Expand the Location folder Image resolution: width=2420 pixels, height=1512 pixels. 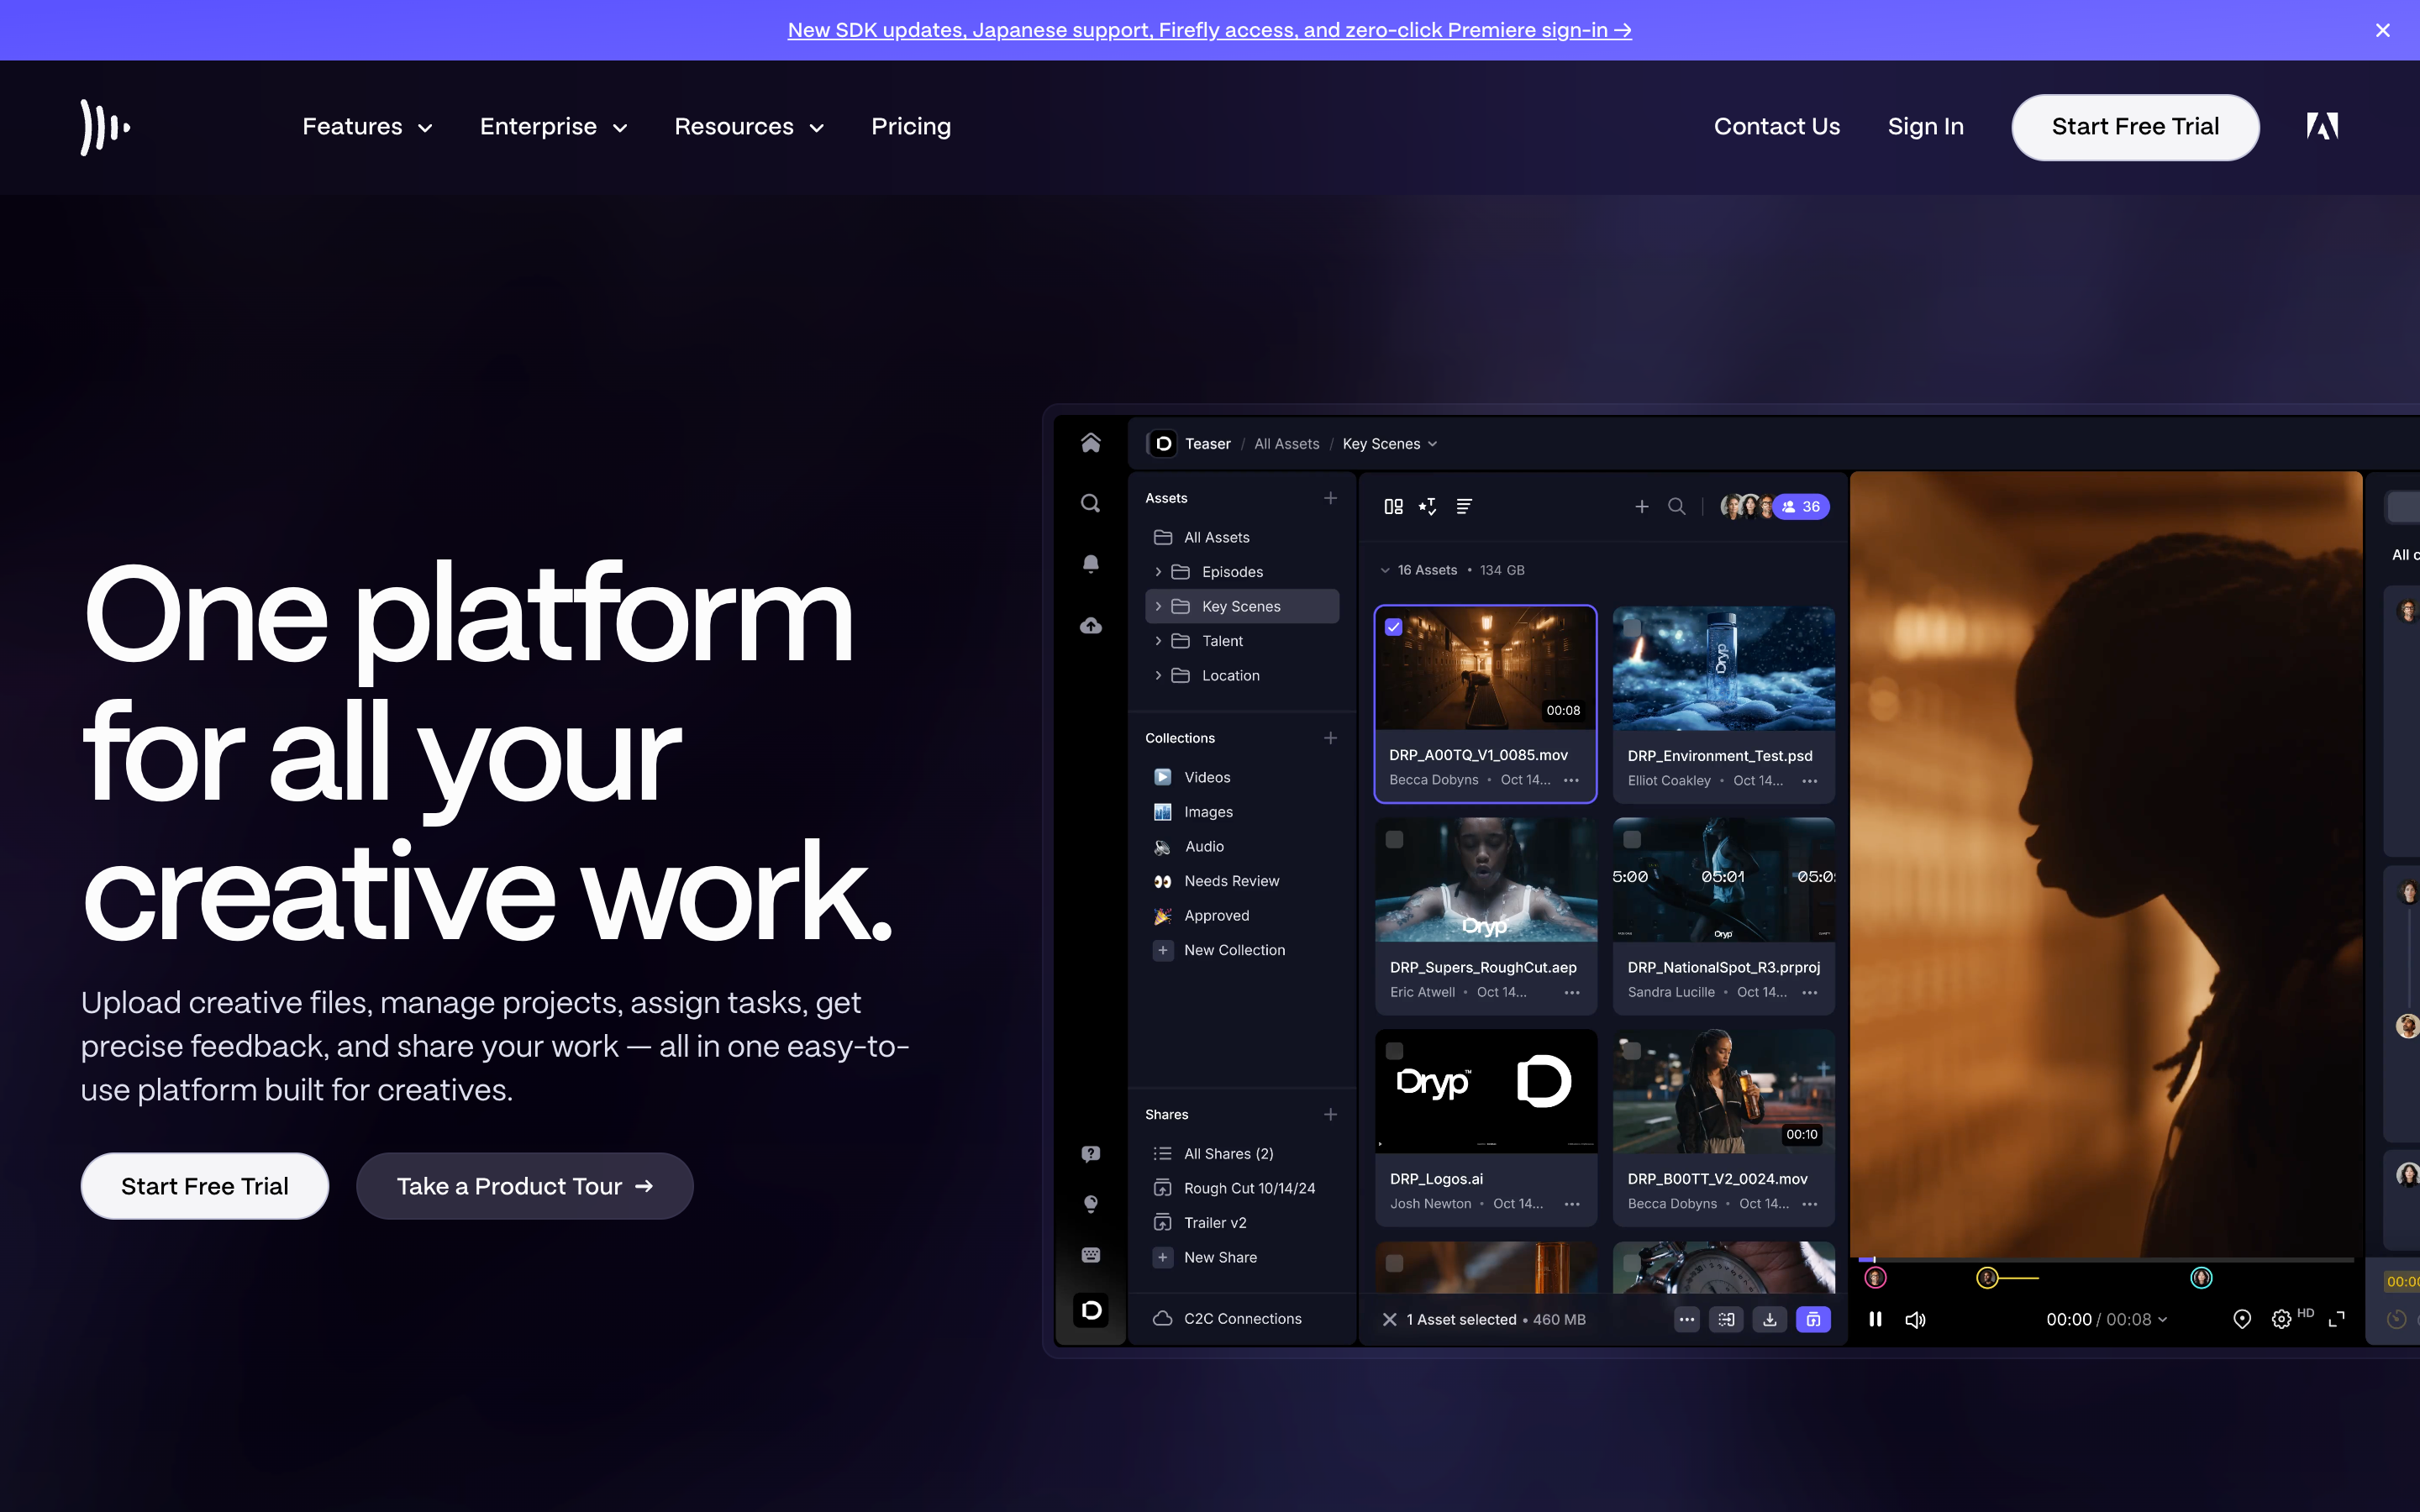pyautogui.click(x=1158, y=676)
